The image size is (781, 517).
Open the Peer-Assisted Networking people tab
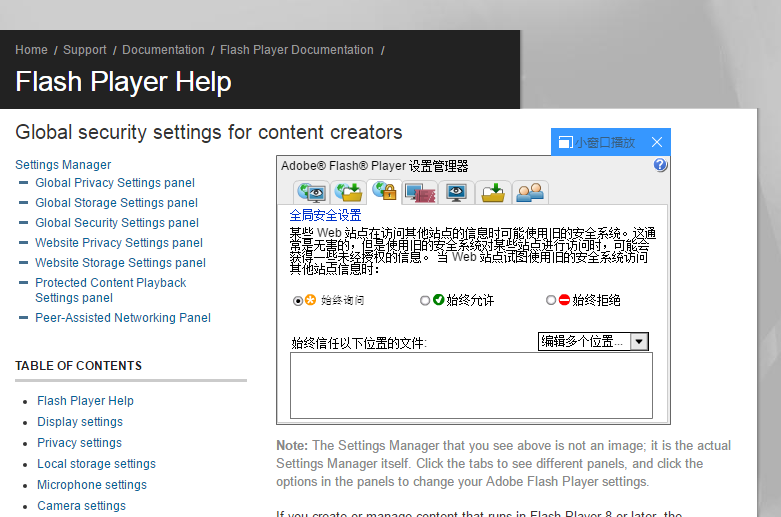tap(530, 192)
